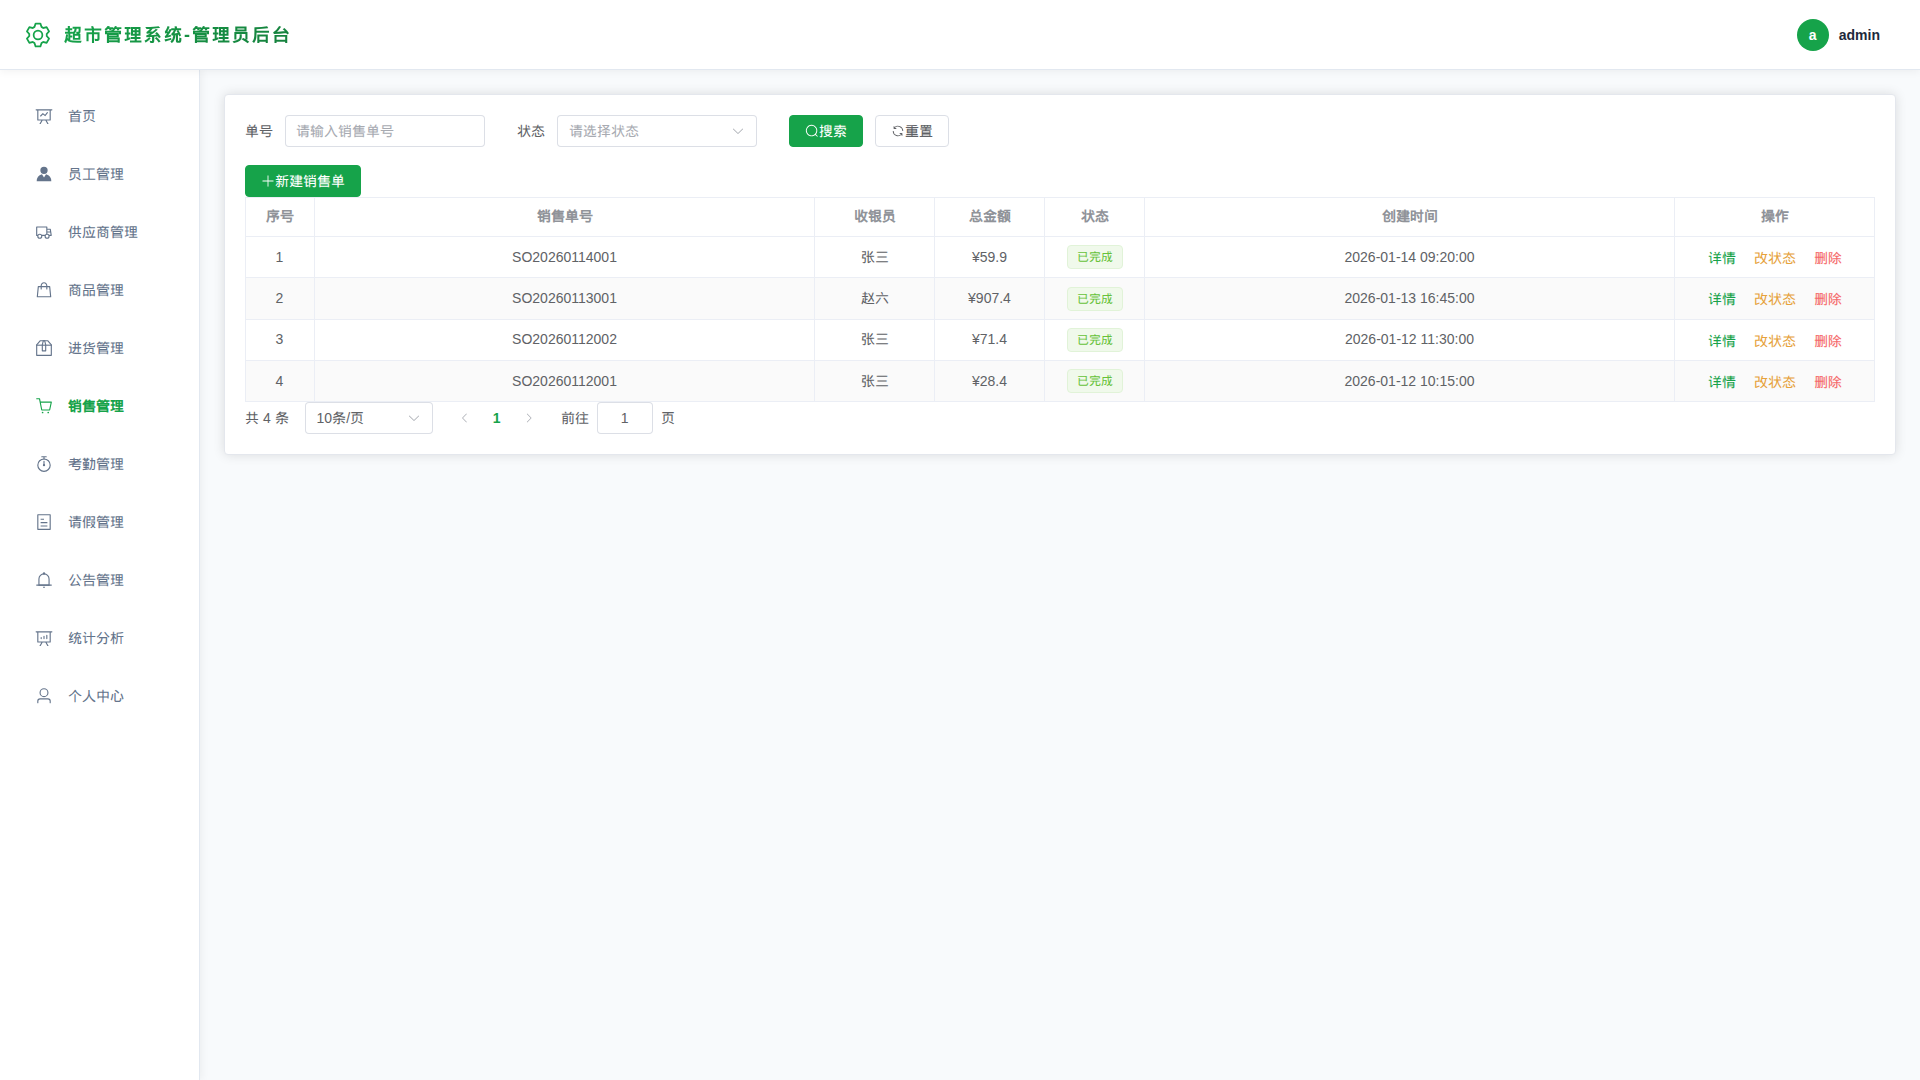Open 详情 for order SO20260113001
1920x1080 pixels.
coord(1722,299)
